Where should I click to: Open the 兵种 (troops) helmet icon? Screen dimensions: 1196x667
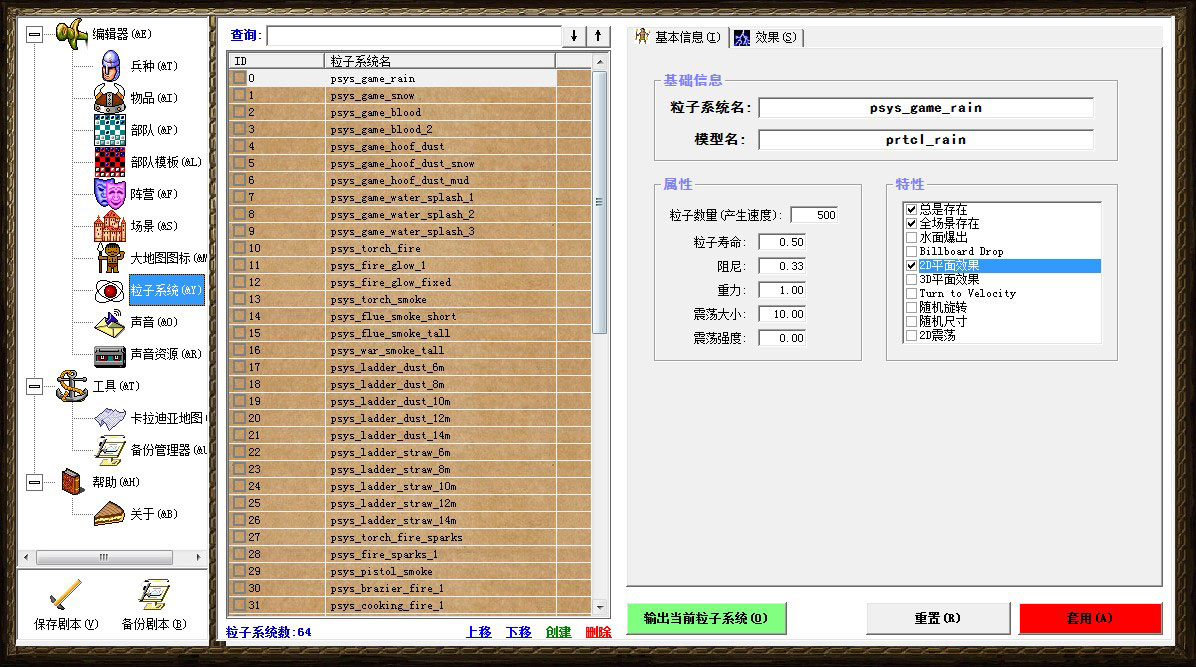point(109,66)
